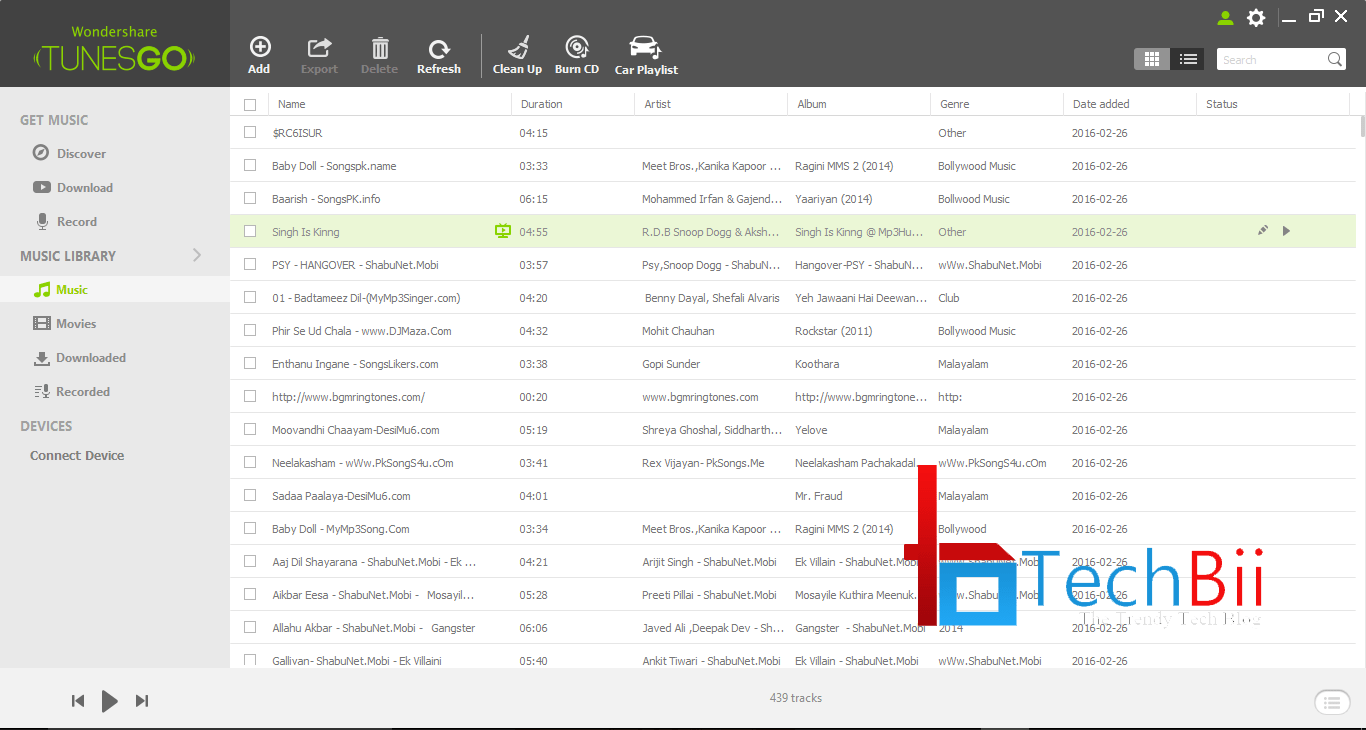This screenshot has height=730, width=1366.
Task: Open the Clean Up tool
Action: click(x=517, y=55)
